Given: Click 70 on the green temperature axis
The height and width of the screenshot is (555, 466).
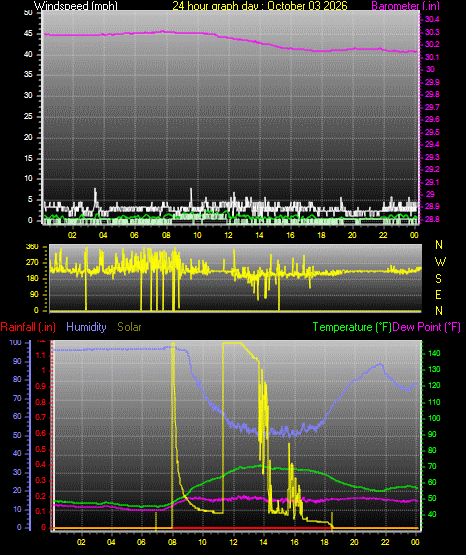Looking at the screenshot, I should pyautogui.click(x=432, y=467).
